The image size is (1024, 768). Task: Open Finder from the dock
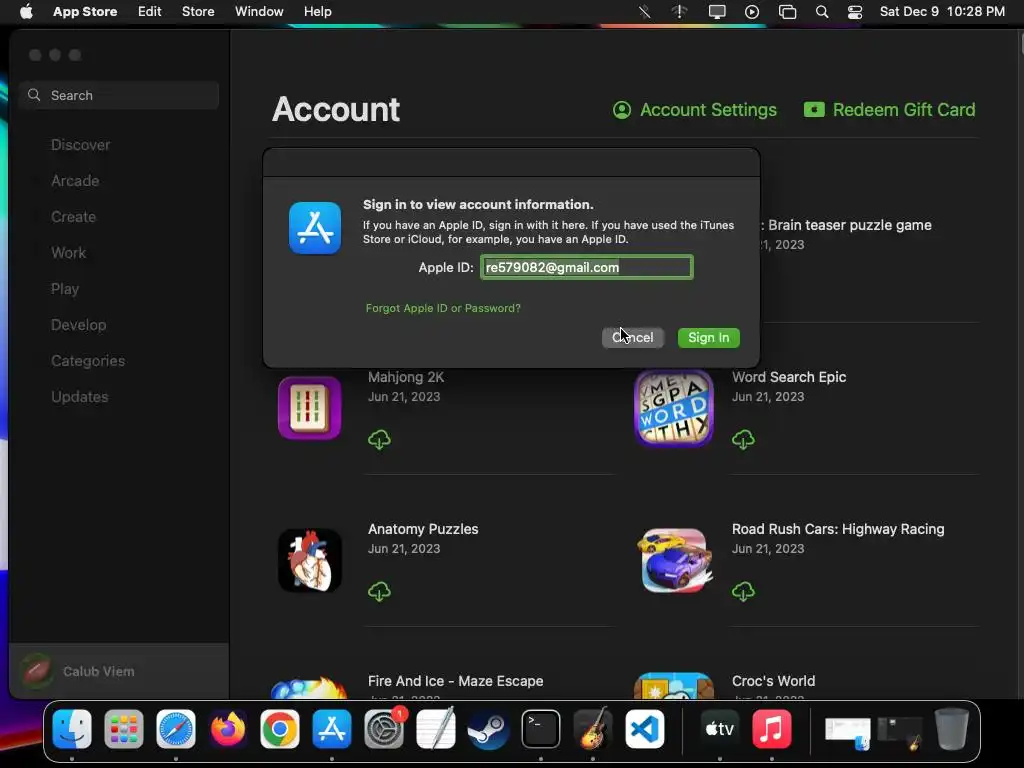pos(72,729)
